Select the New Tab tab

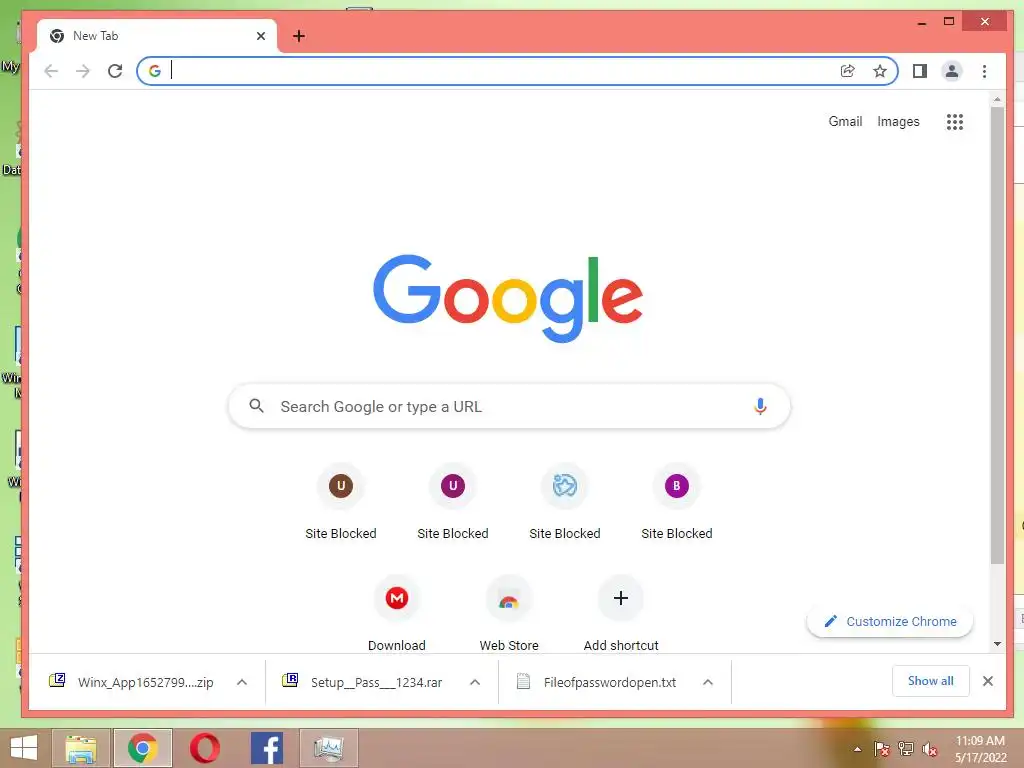click(157, 36)
